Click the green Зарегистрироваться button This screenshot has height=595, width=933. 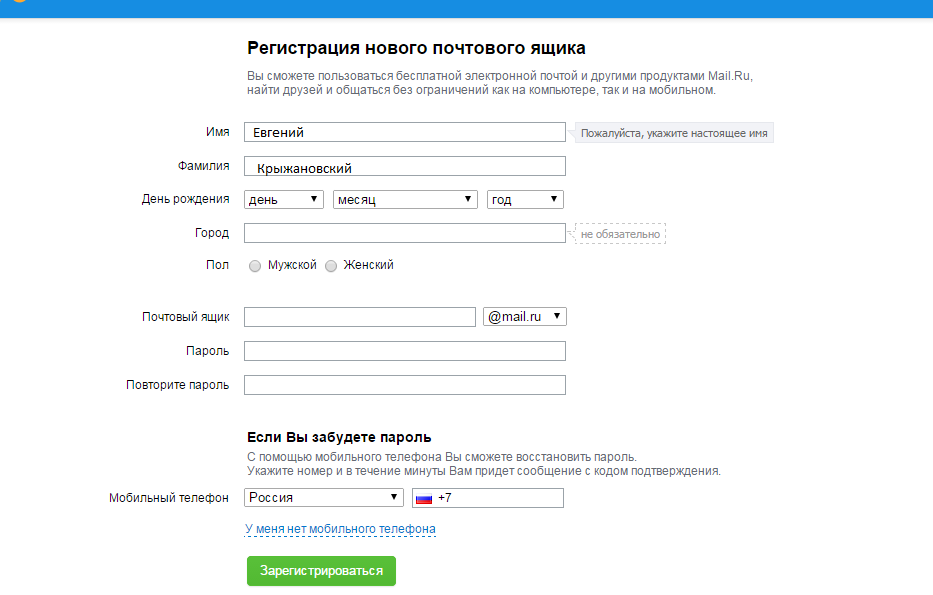[321, 571]
